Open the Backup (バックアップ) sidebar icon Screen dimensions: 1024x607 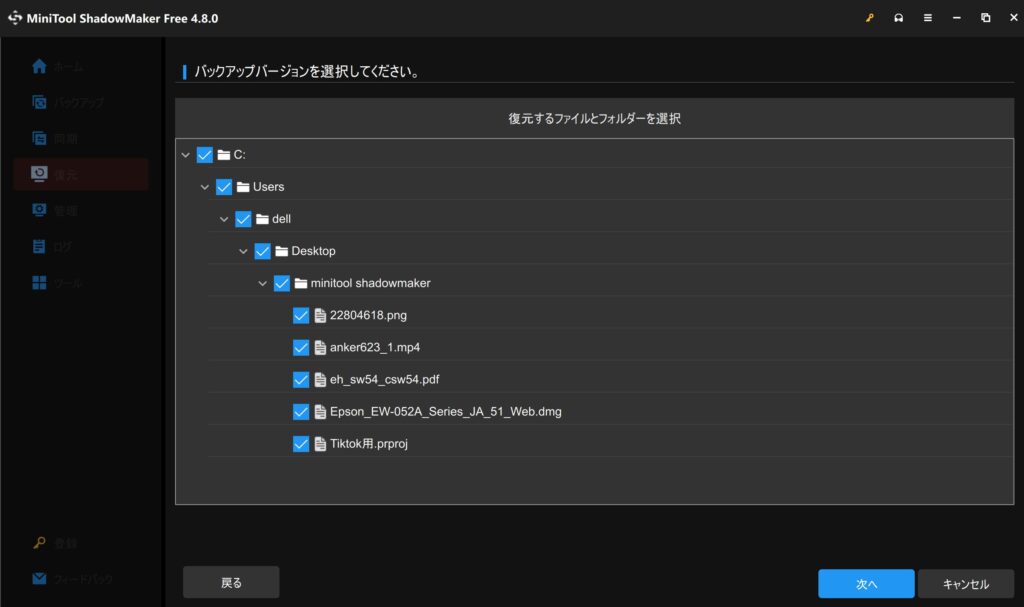[39, 102]
